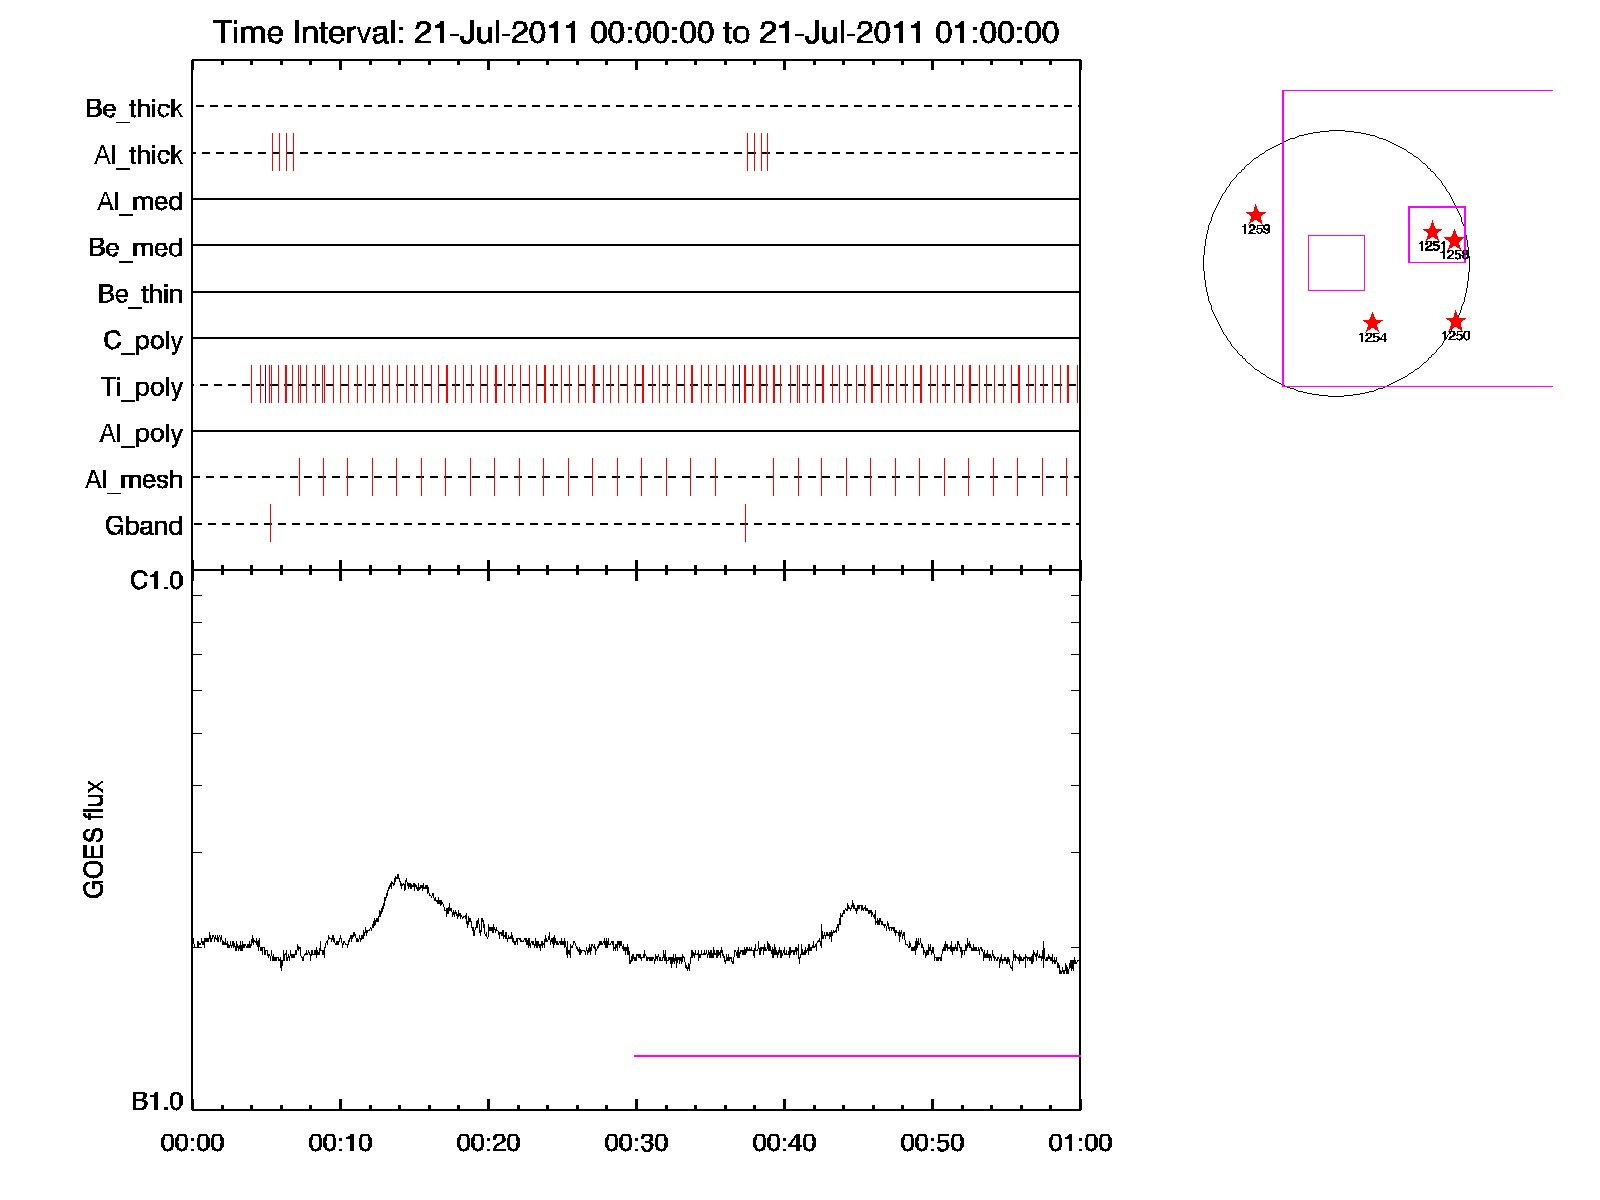Select the red star for region 1254
The width and height of the screenshot is (1600, 1200).
pos(1372,323)
